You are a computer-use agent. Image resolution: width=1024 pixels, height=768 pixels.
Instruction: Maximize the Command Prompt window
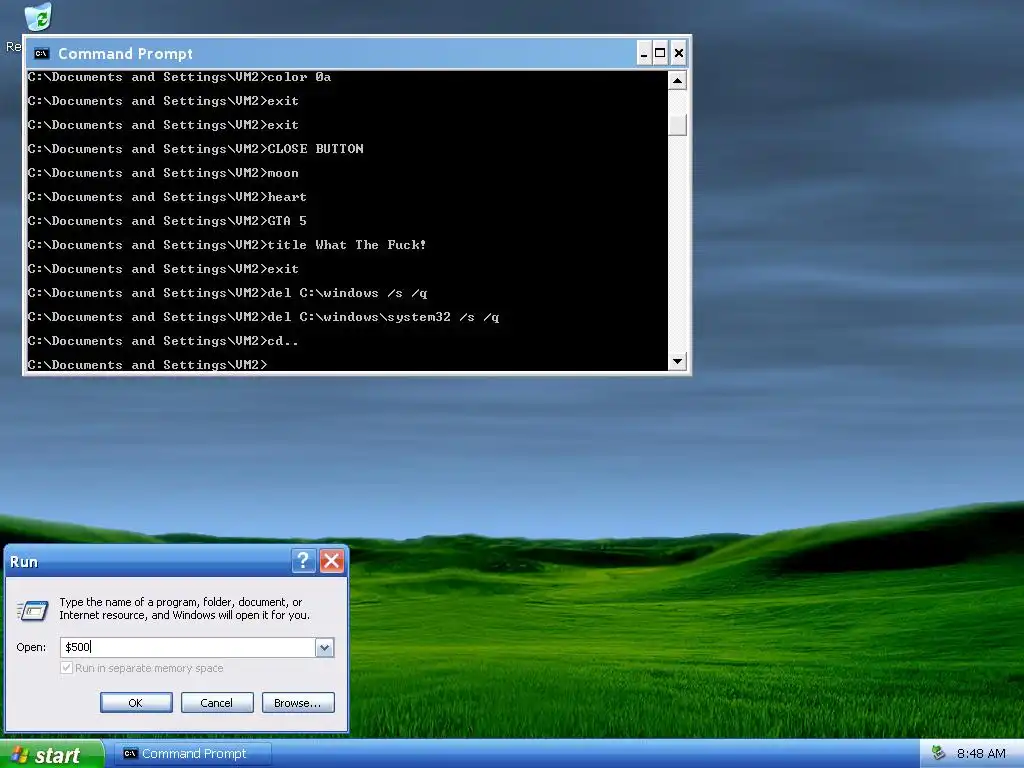(x=660, y=54)
